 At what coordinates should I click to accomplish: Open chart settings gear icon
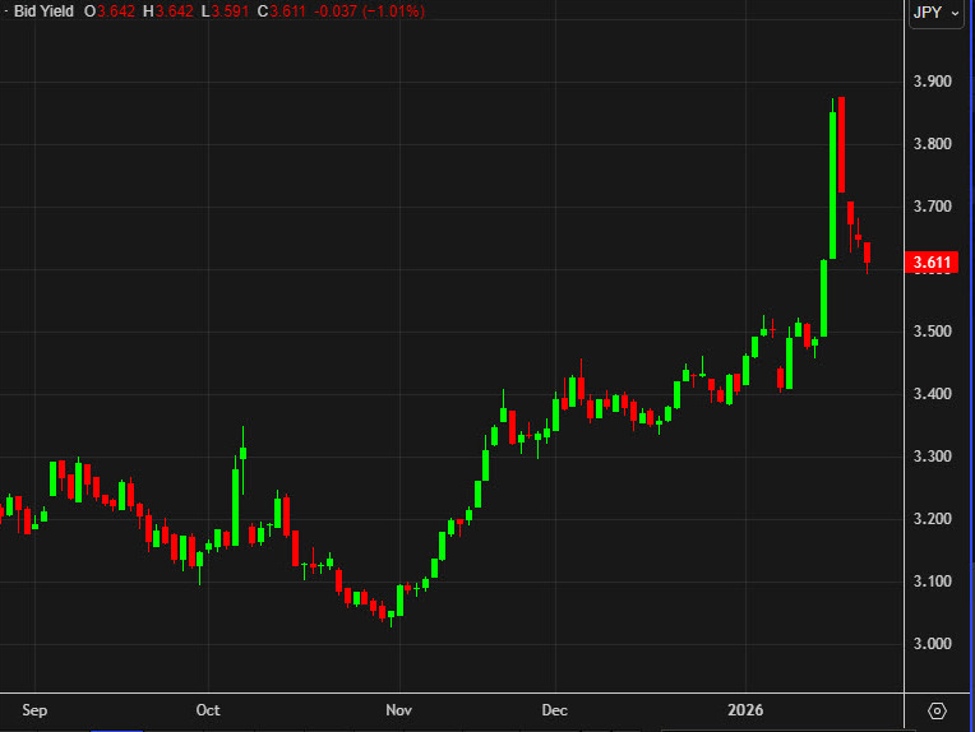coord(937,711)
